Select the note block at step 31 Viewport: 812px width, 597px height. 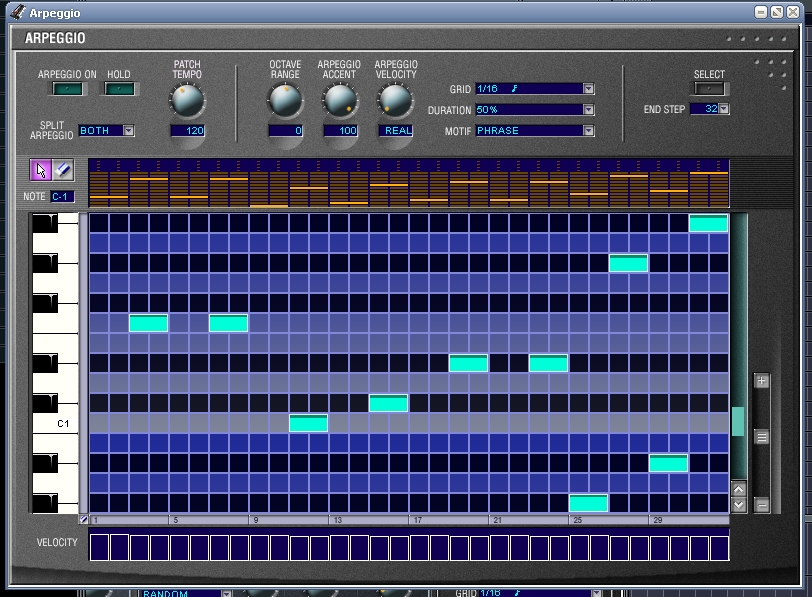point(708,223)
